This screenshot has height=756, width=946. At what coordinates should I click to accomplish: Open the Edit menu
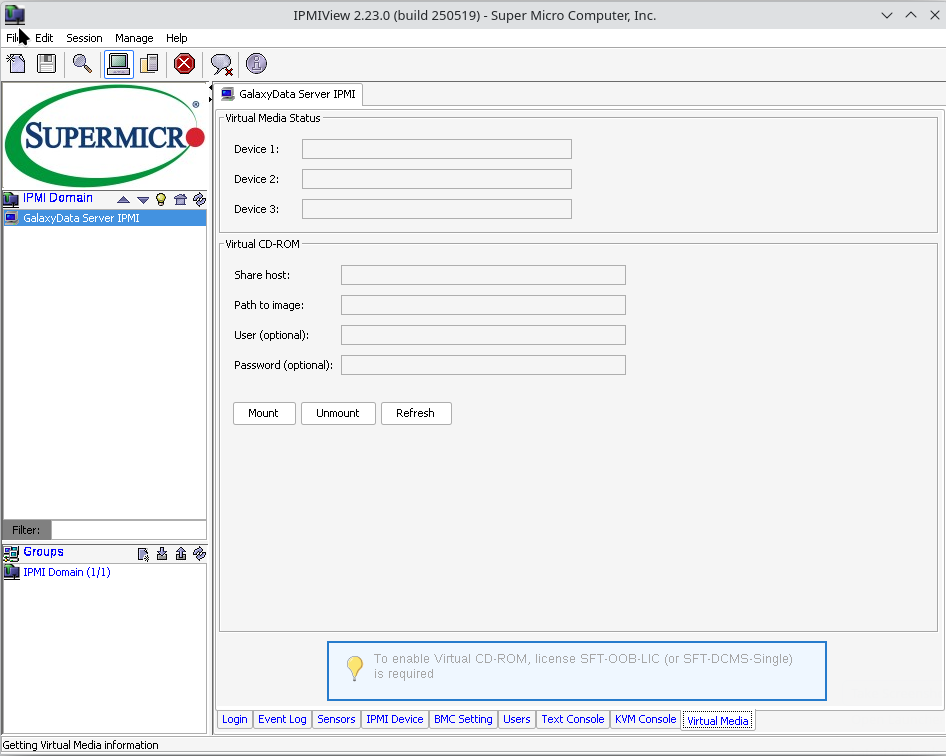tap(44, 38)
